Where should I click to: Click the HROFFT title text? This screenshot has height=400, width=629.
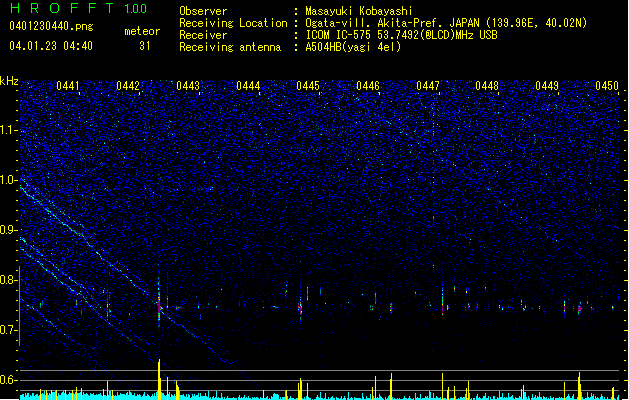click(62, 8)
